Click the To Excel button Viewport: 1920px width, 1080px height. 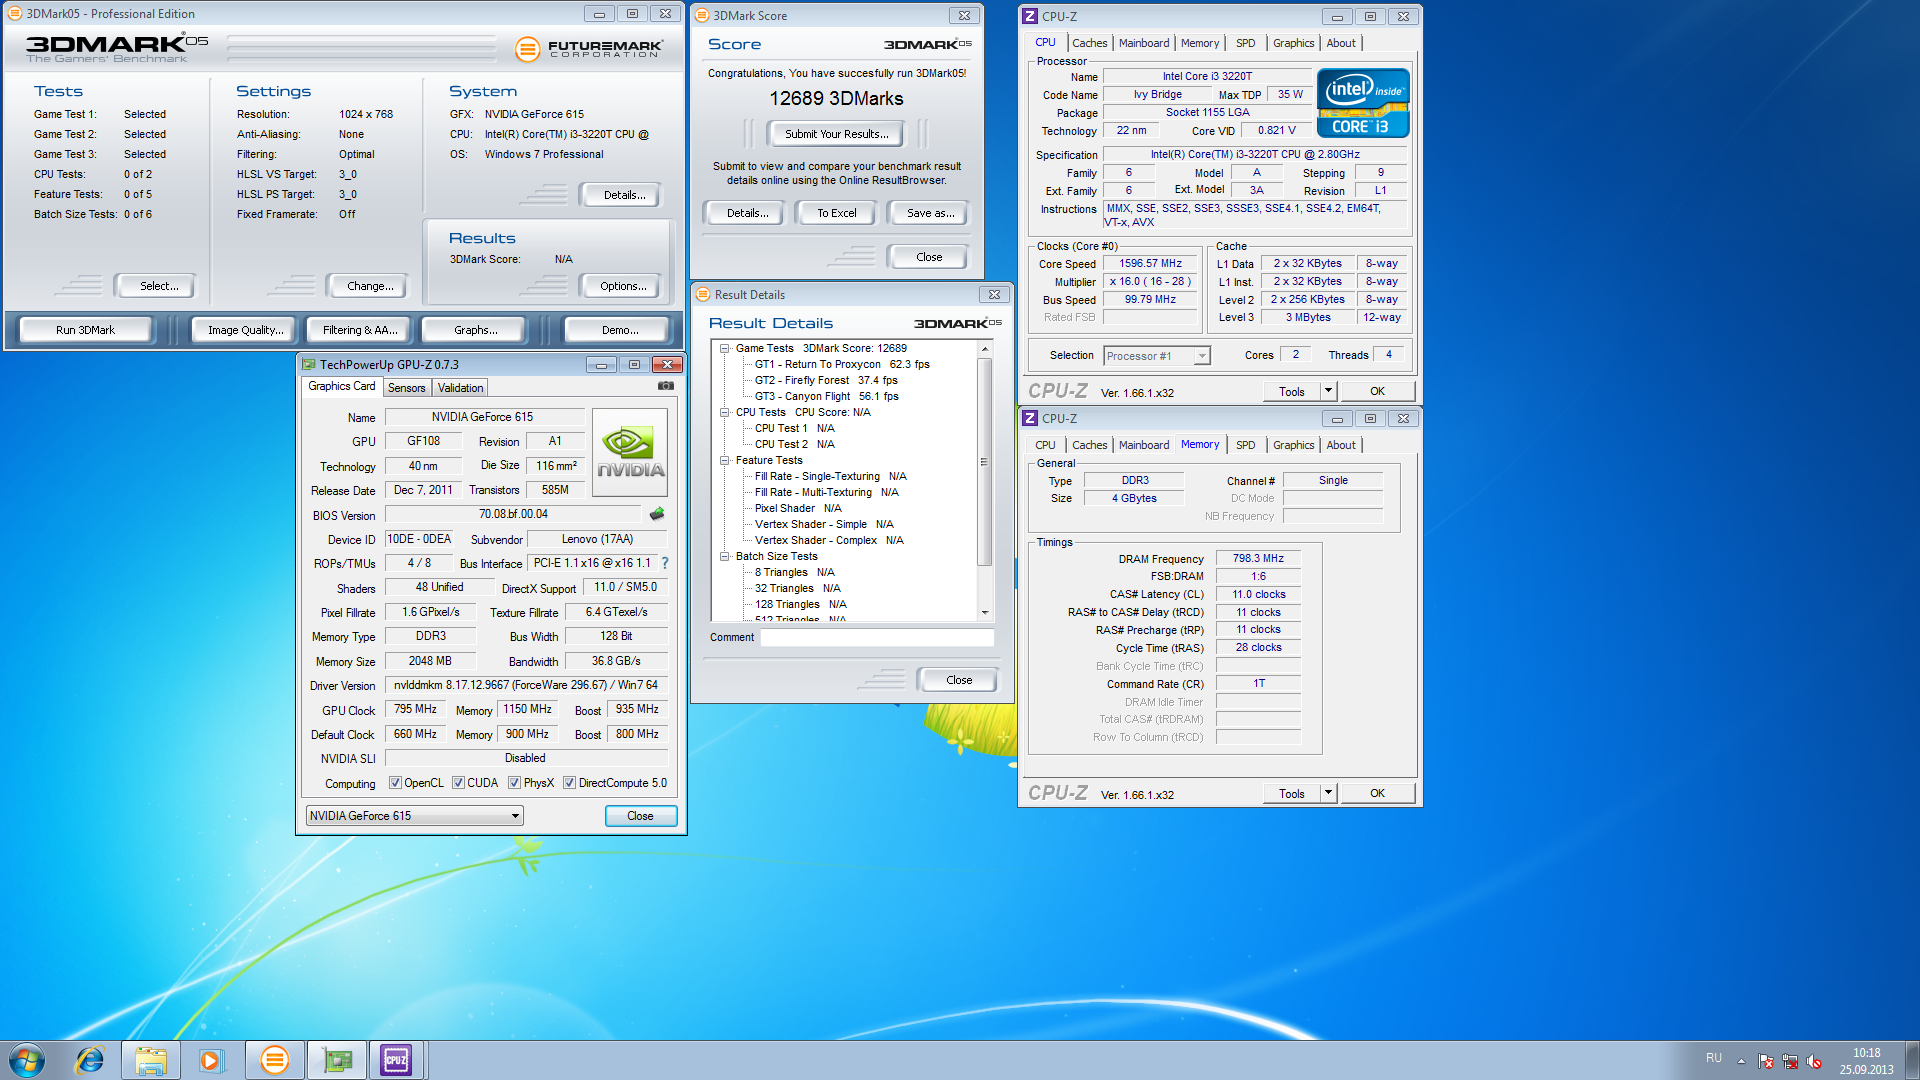point(836,213)
